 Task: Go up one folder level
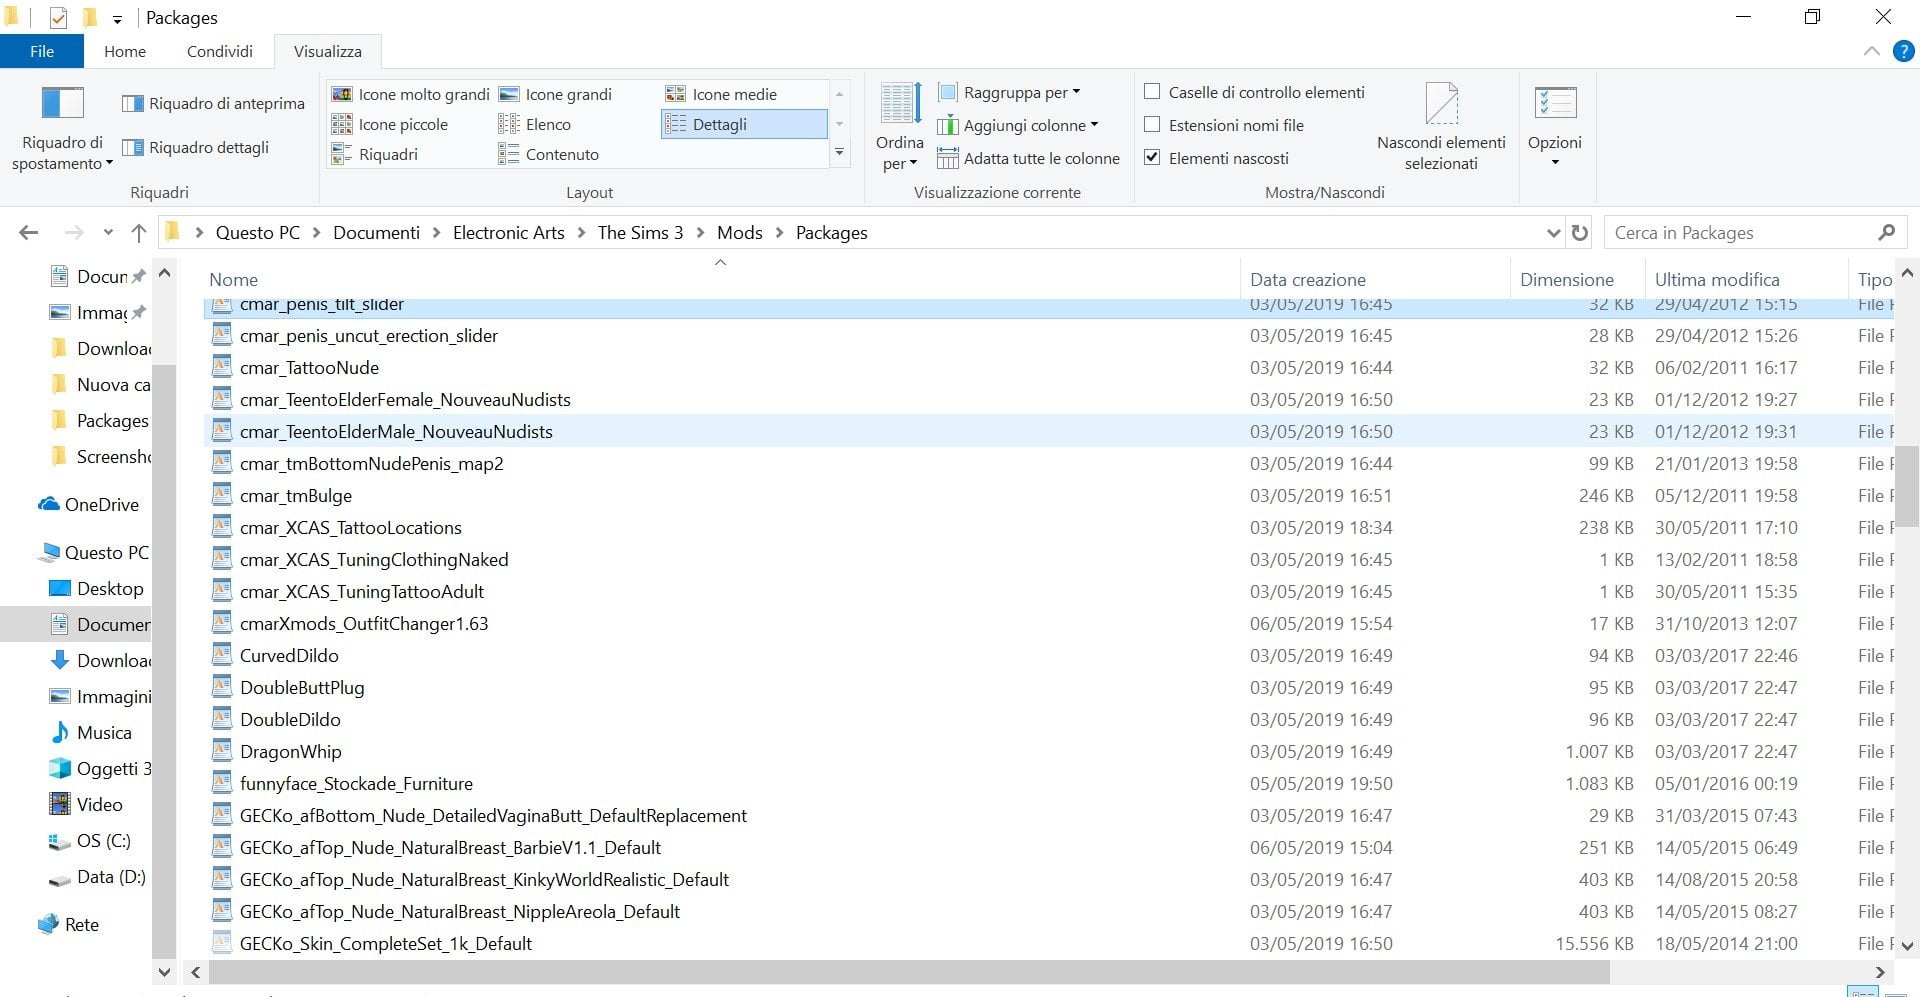click(139, 233)
